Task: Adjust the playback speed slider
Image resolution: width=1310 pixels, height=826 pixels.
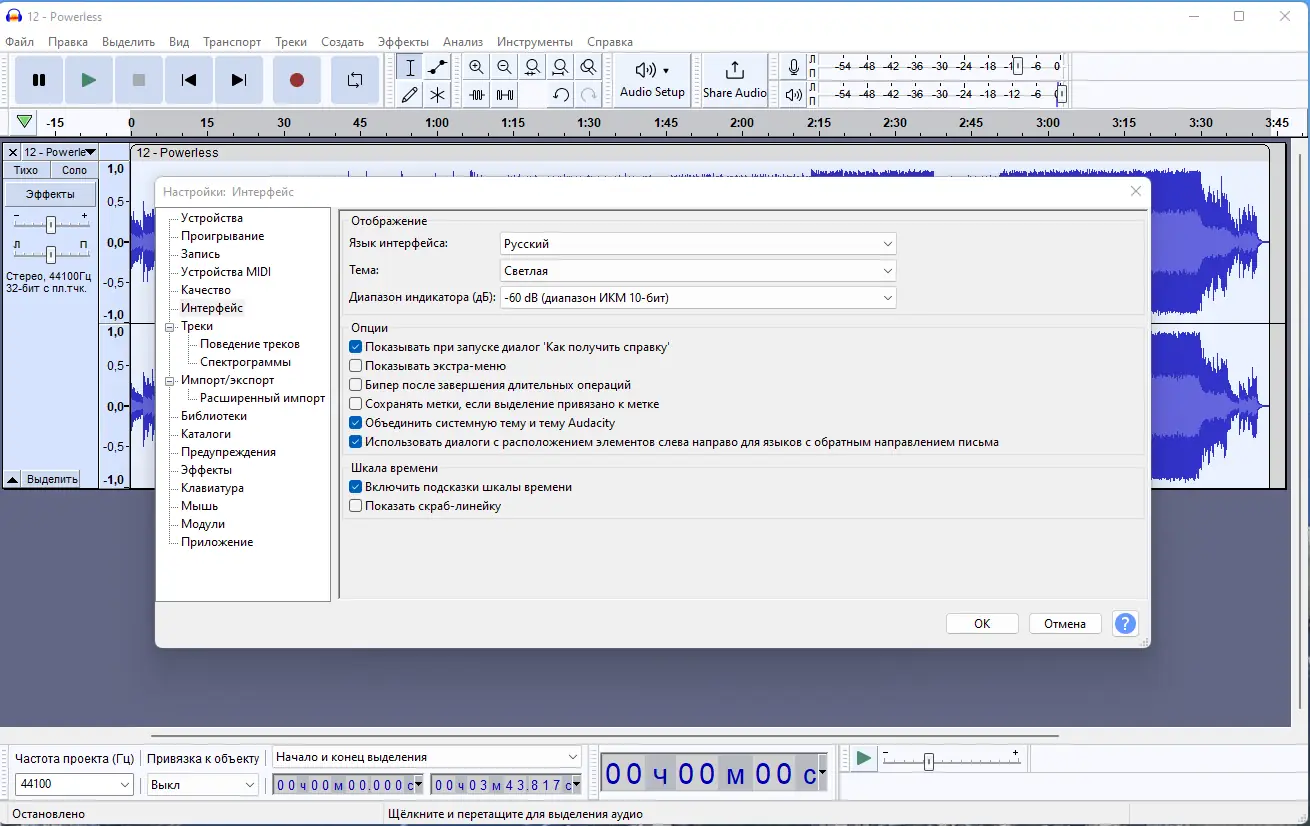Action: coord(929,762)
